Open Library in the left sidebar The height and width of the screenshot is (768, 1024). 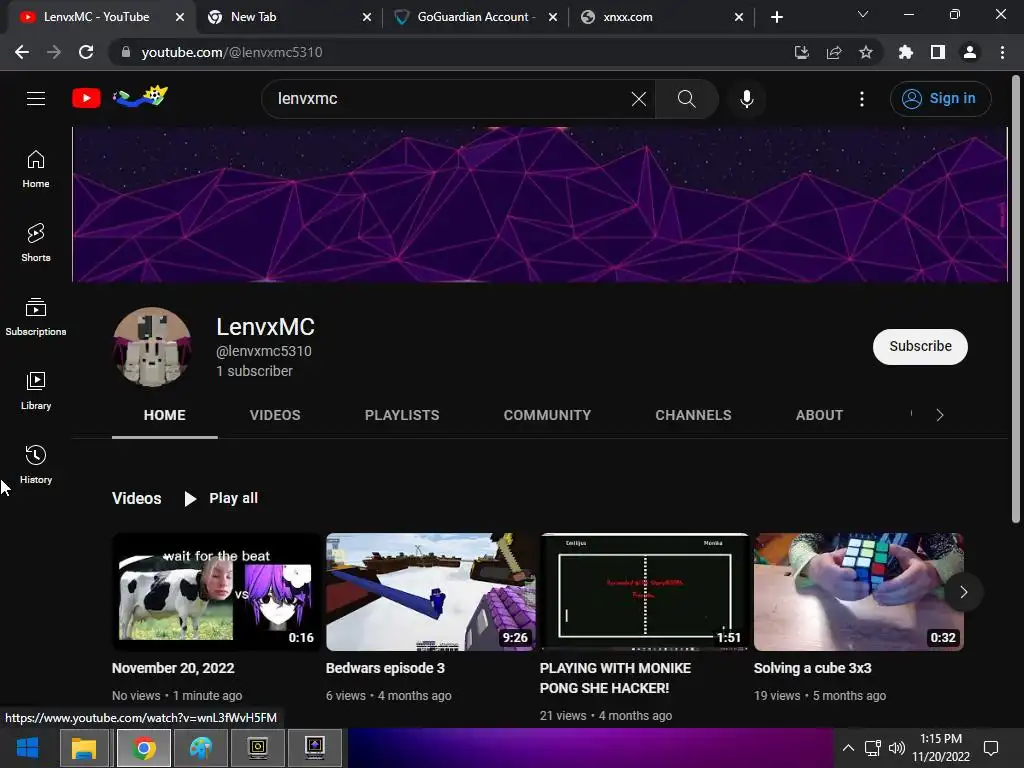coord(36,391)
